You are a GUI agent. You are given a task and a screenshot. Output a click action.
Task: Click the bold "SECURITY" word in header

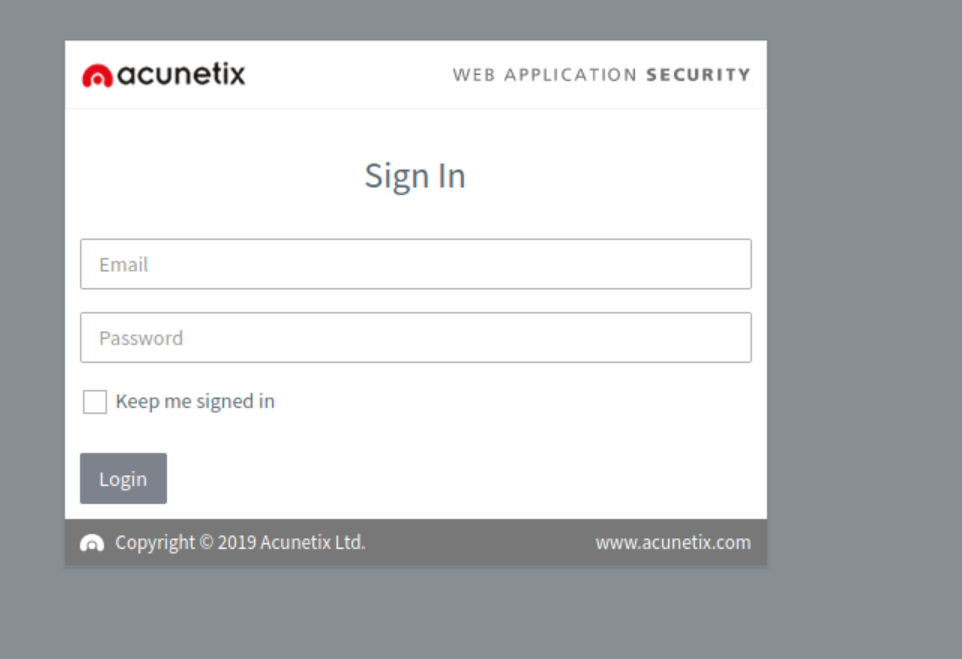pos(698,75)
